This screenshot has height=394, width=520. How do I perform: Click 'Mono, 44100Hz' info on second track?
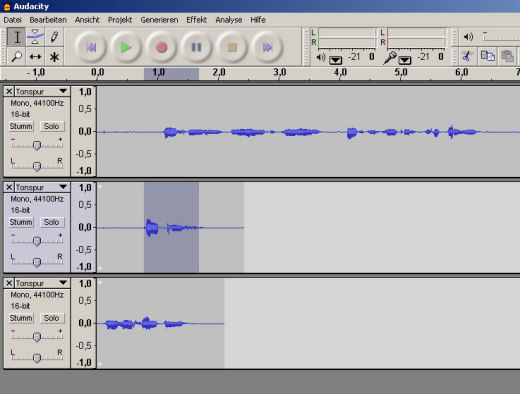37,199
